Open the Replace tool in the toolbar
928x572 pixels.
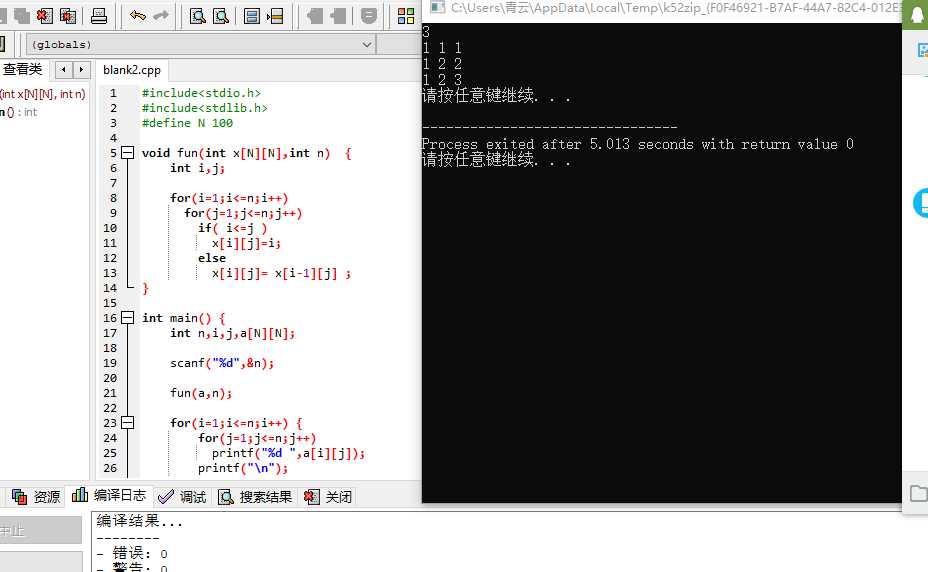[221, 16]
